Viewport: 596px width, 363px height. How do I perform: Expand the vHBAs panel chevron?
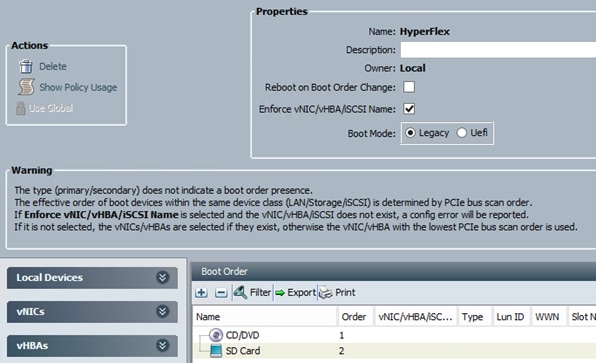tap(162, 346)
